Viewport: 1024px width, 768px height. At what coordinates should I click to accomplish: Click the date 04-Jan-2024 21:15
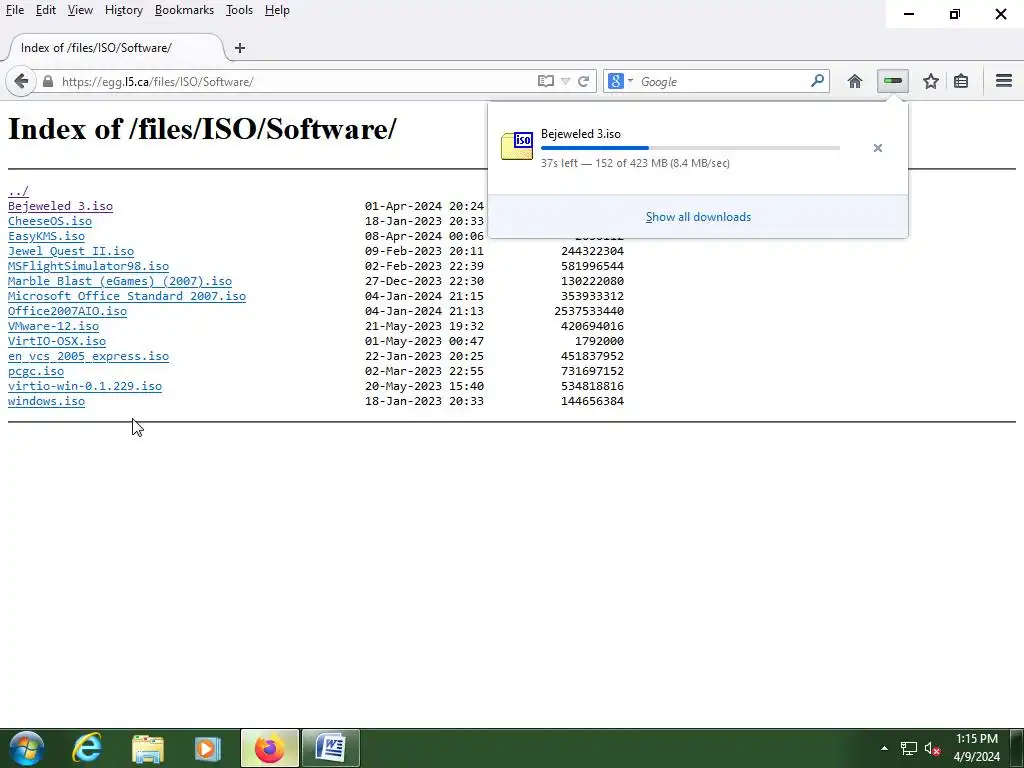(424, 296)
